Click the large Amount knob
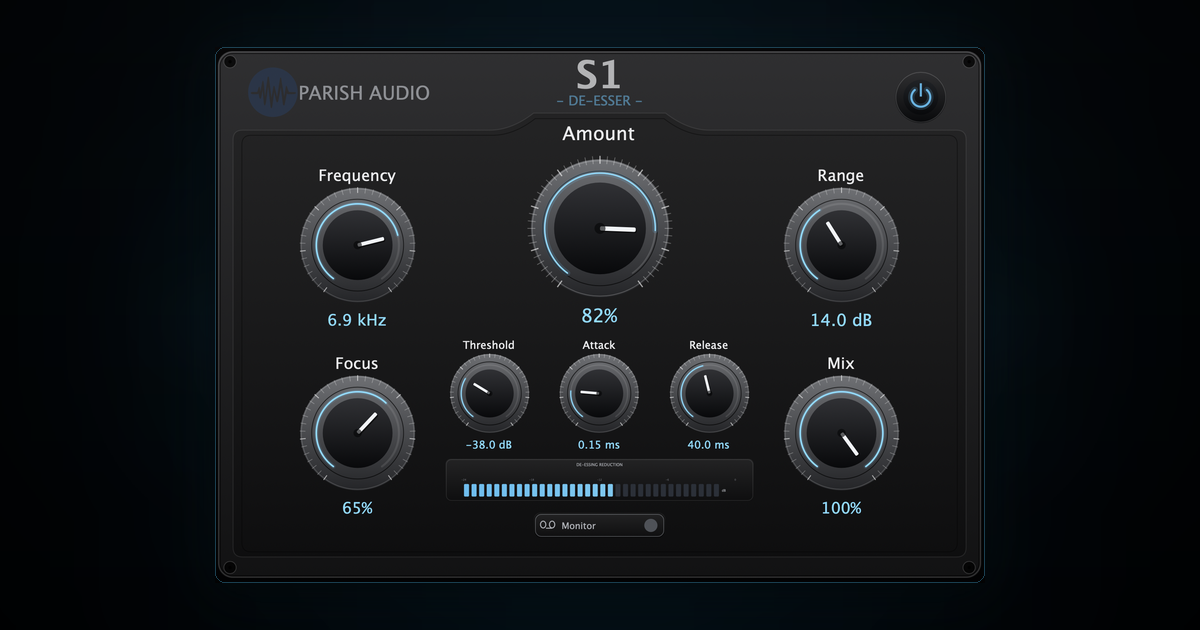 click(x=600, y=228)
